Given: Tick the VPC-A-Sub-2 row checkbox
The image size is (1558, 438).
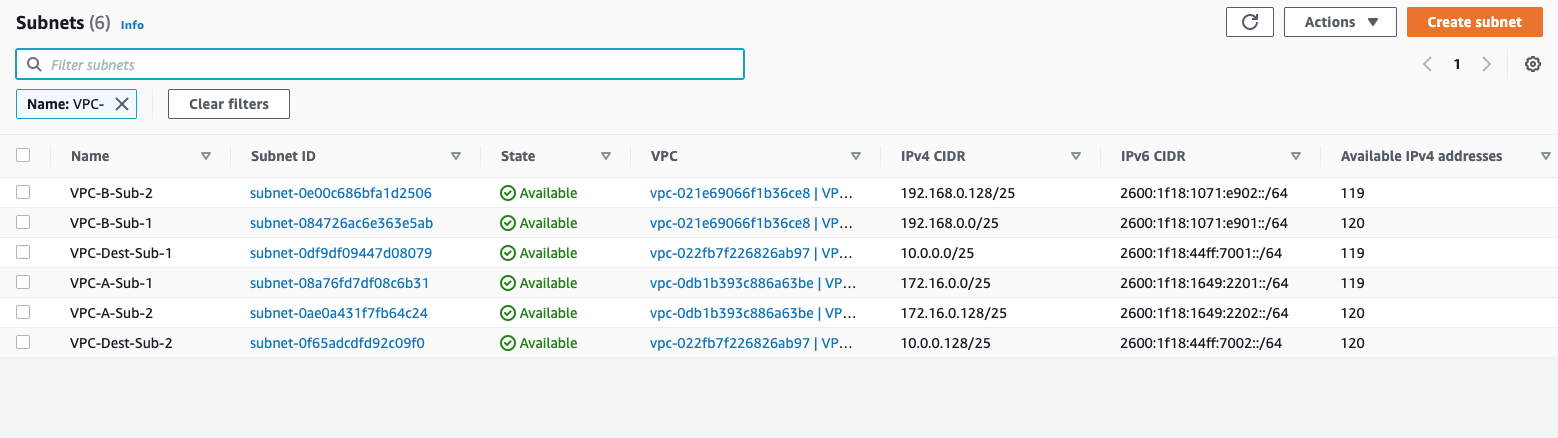Looking at the screenshot, I should [23, 312].
